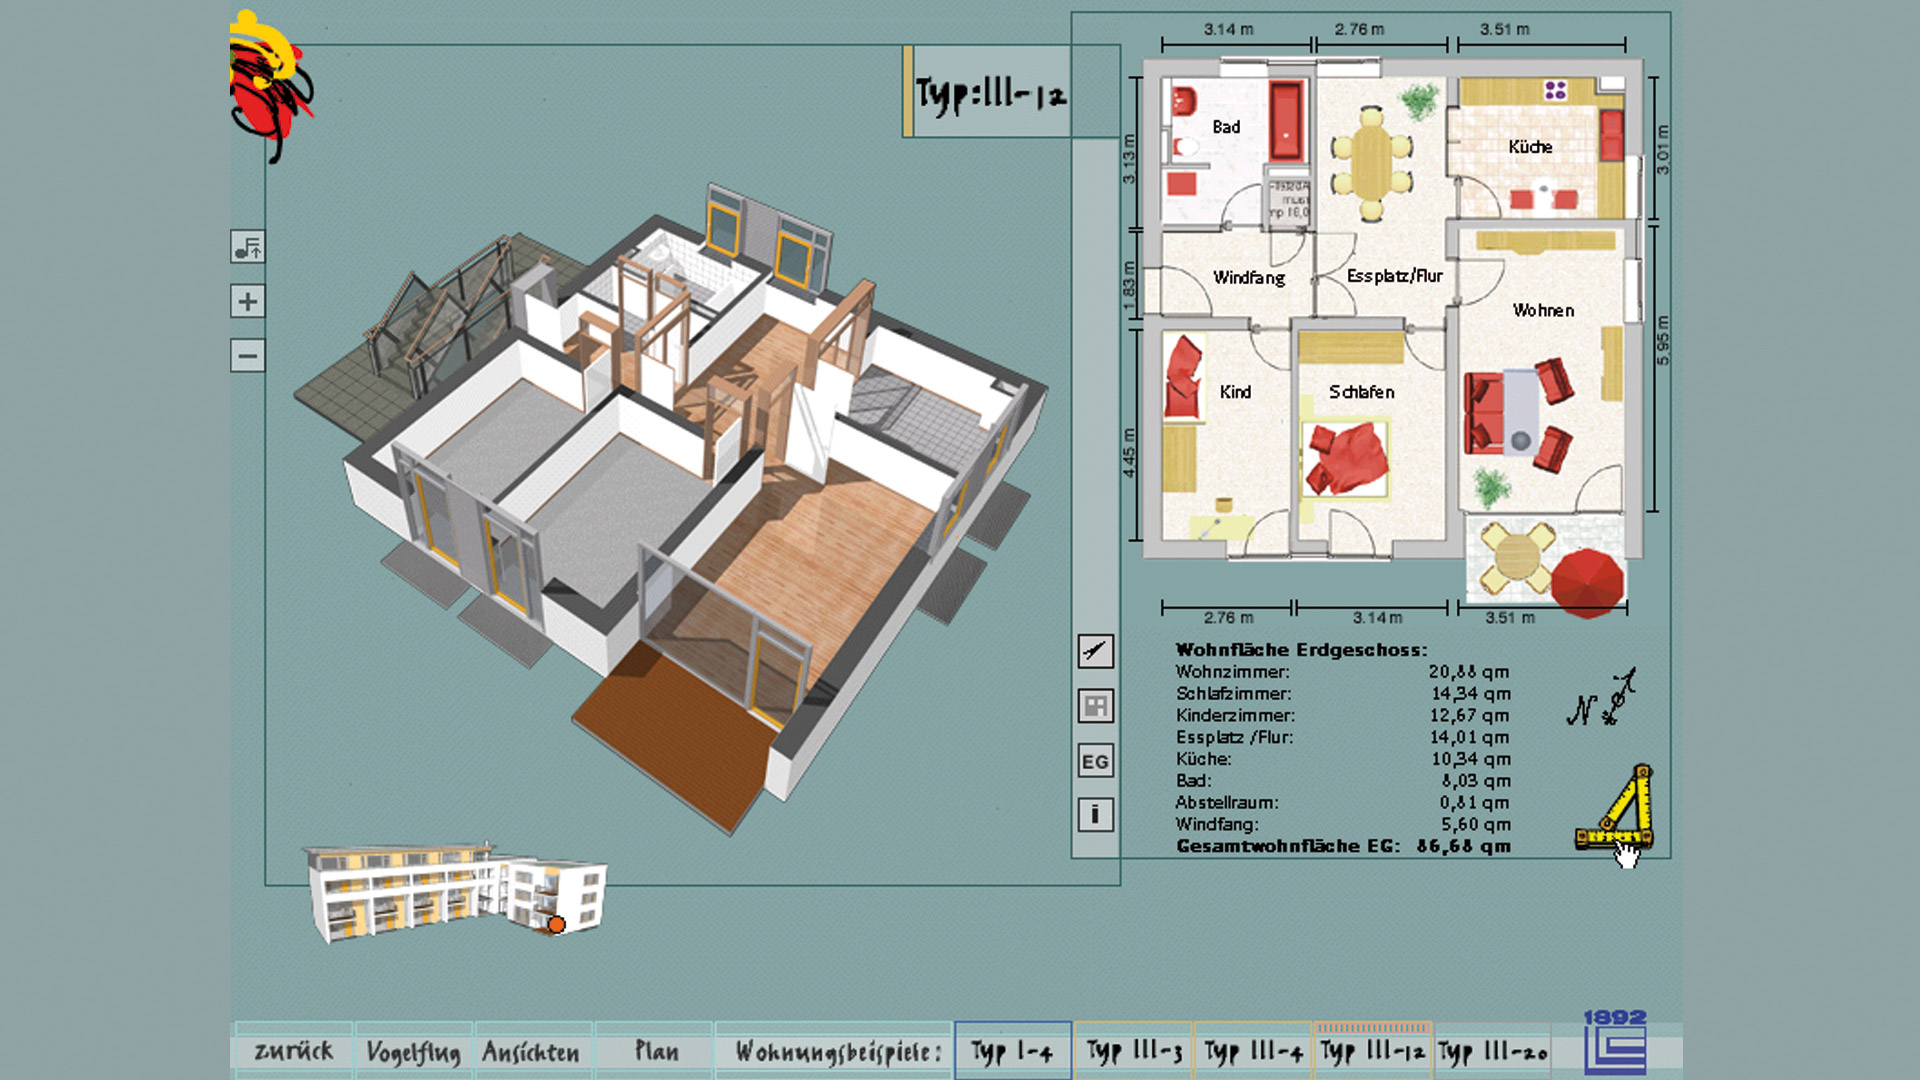Click the building thumbnail with orange marker
This screenshot has height=1080, width=1920.
pos(455,892)
